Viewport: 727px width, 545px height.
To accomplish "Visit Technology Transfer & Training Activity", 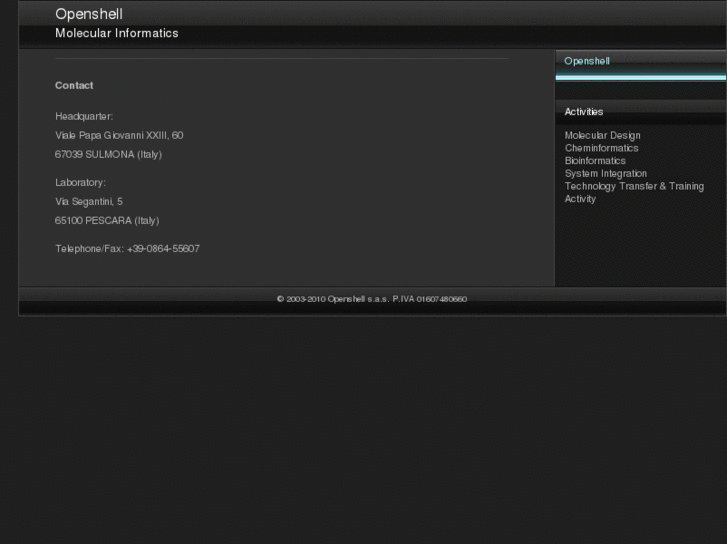I will (x=634, y=192).
